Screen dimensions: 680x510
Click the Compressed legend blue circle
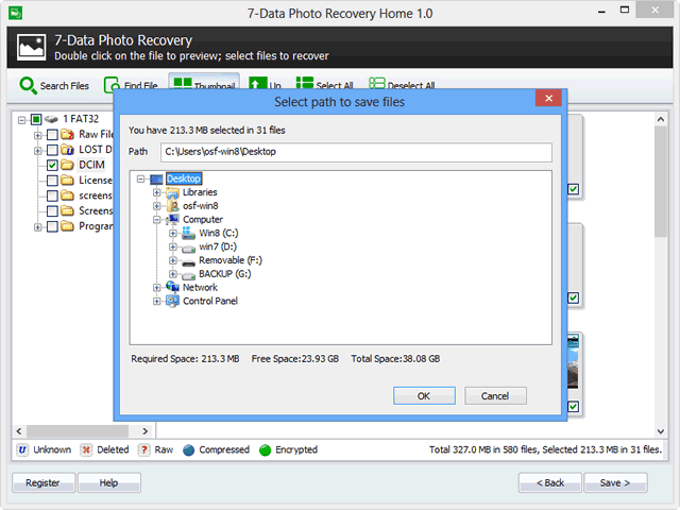(x=189, y=450)
